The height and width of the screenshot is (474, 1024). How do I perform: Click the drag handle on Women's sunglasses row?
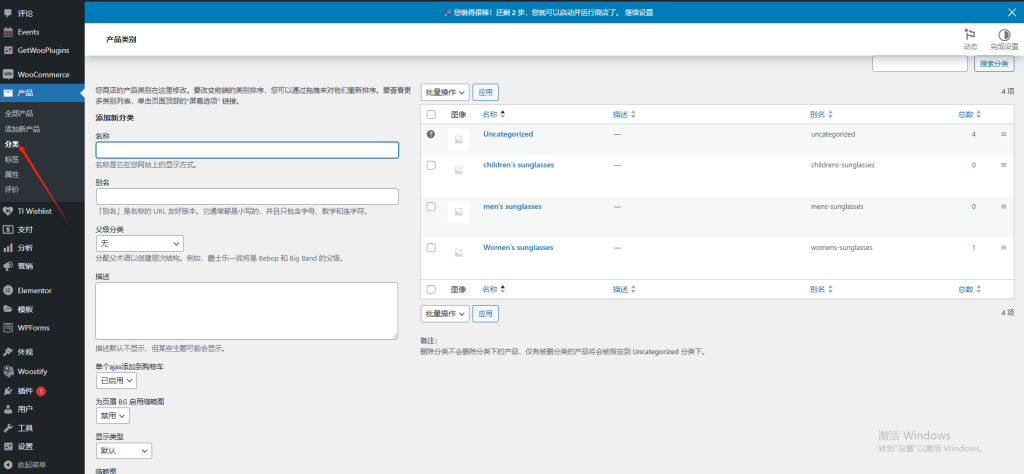tap(1004, 247)
